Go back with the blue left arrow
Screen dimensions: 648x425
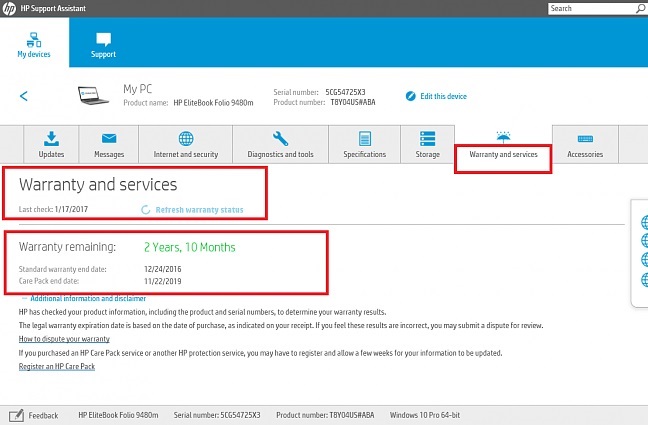click(24, 96)
